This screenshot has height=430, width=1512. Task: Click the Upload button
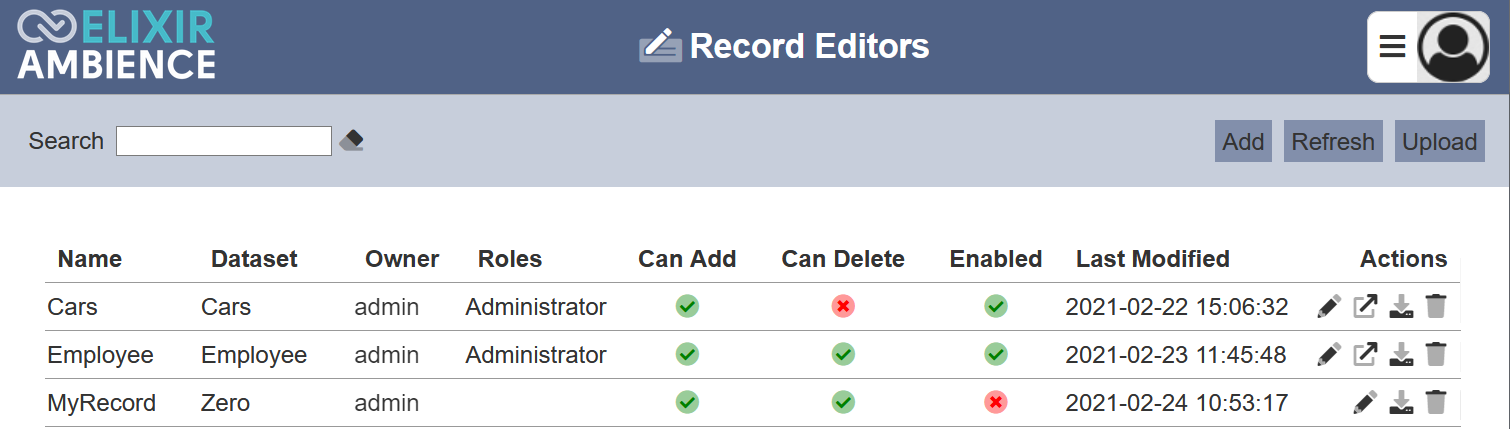[x=1439, y=141]
